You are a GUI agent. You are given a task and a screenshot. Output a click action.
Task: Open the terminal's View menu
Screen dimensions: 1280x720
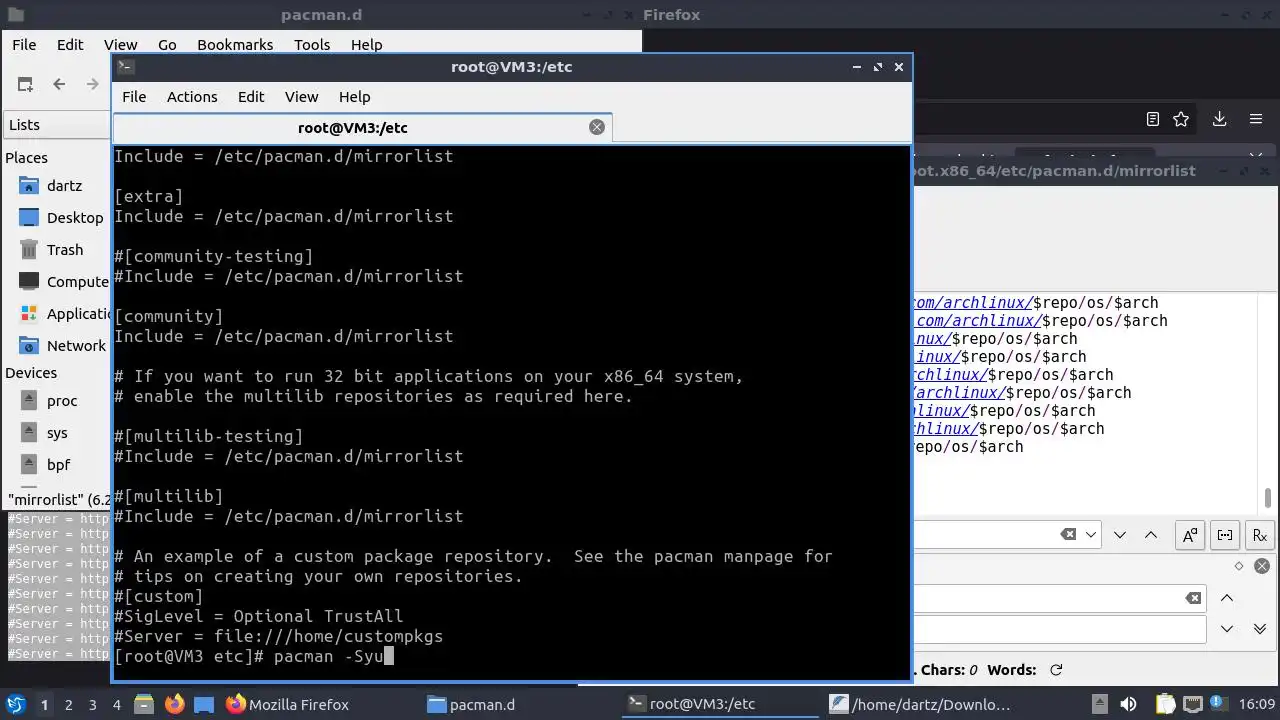coord(301,97)
